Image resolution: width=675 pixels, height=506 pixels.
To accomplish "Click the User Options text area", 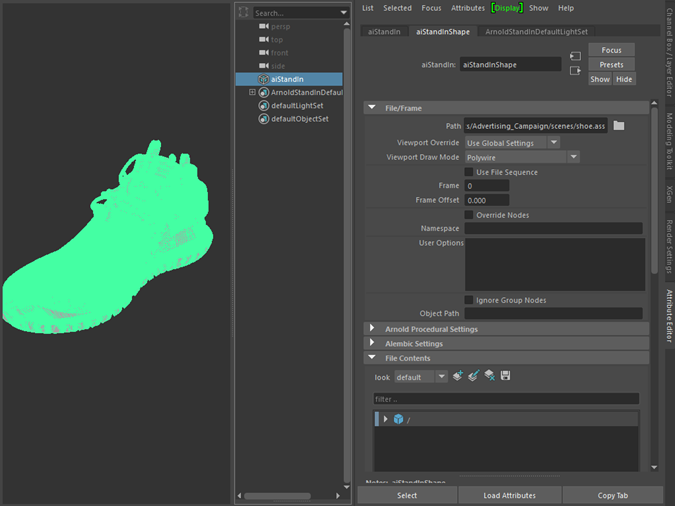I will point(555,264).
